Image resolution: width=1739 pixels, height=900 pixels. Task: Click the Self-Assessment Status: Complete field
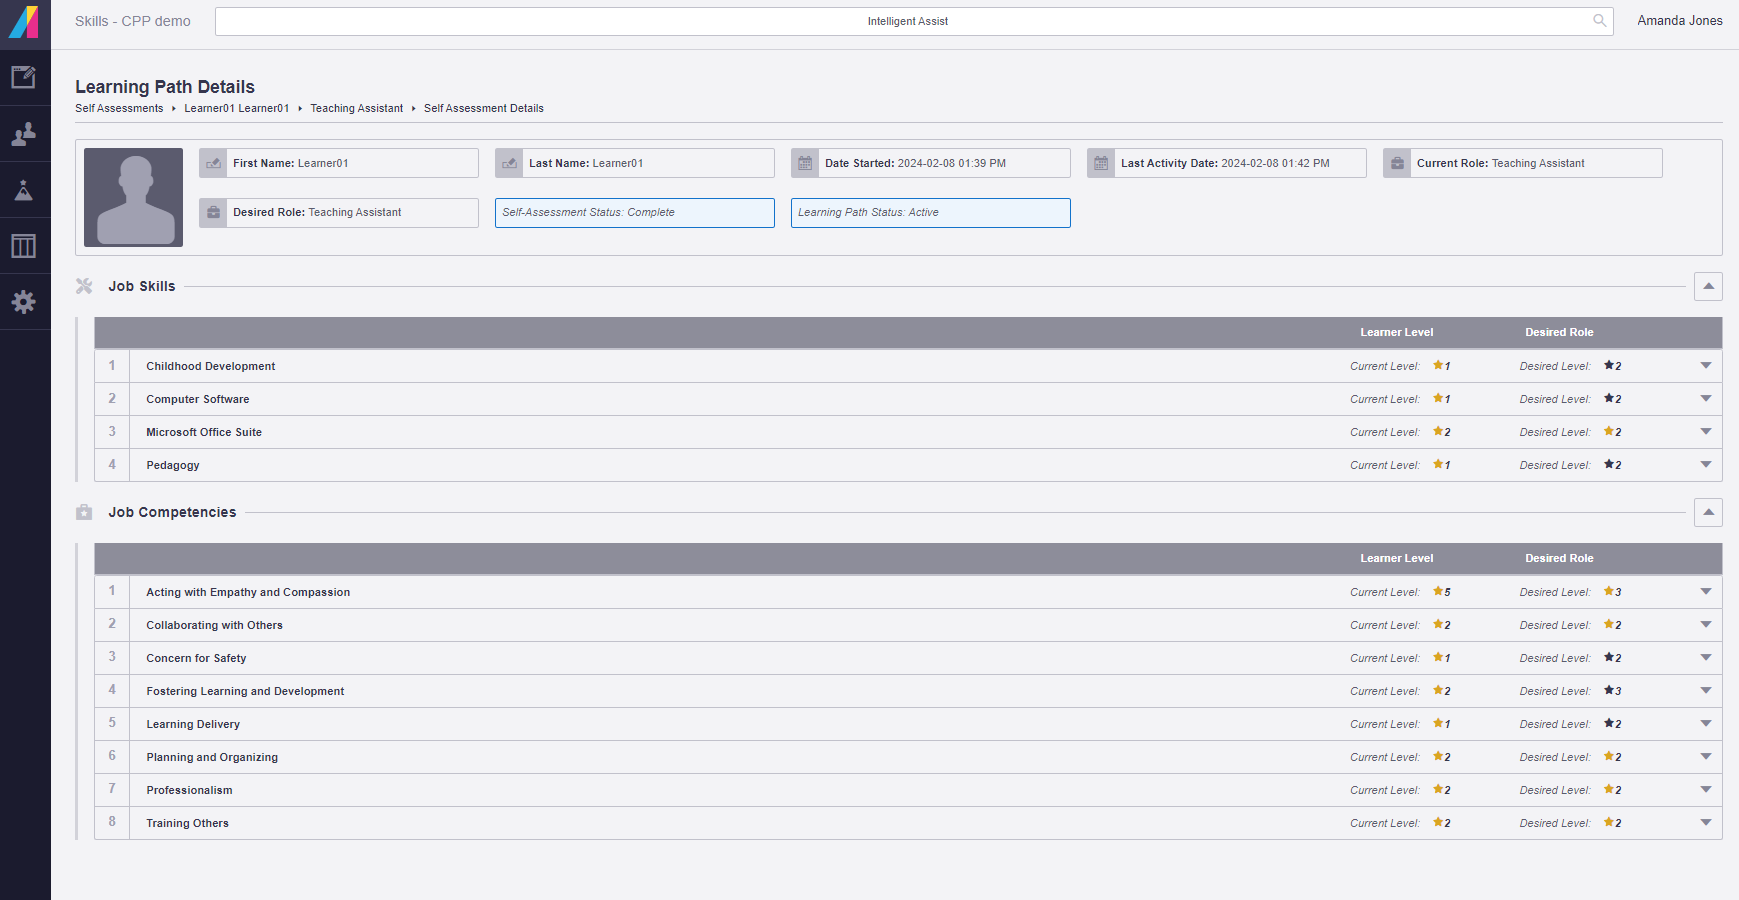(635, 213)
